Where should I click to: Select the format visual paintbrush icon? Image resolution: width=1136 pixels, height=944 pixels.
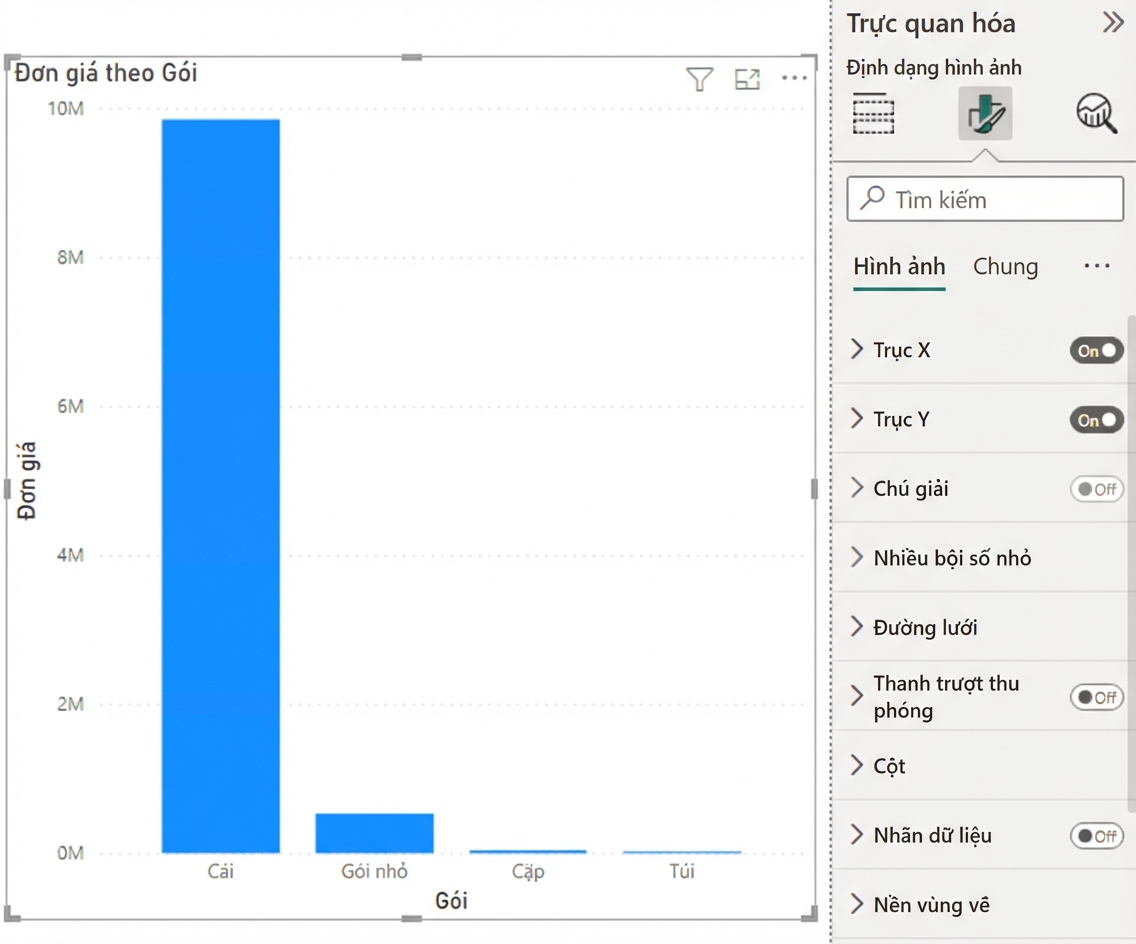(985, 114)
